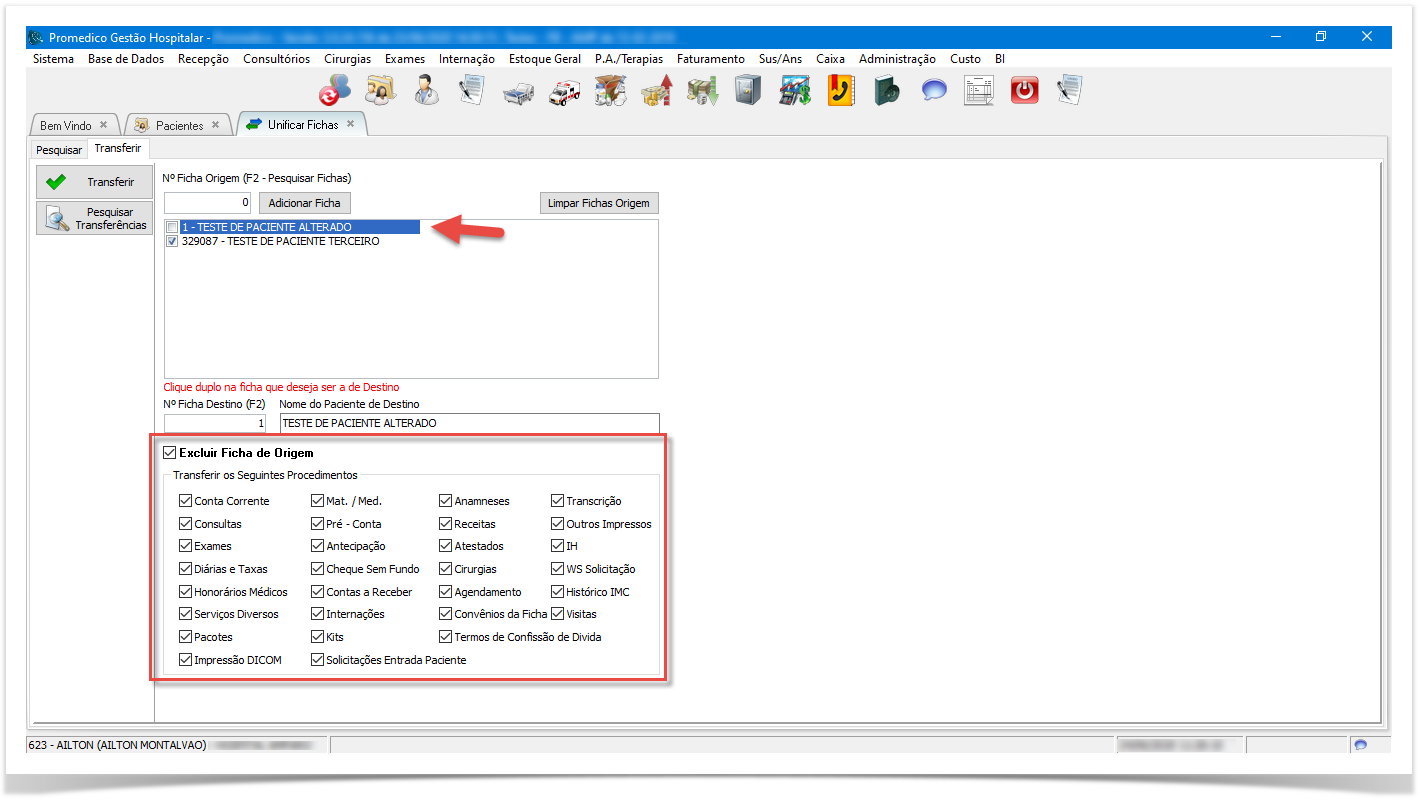Open the Faturamento menu

710,59
